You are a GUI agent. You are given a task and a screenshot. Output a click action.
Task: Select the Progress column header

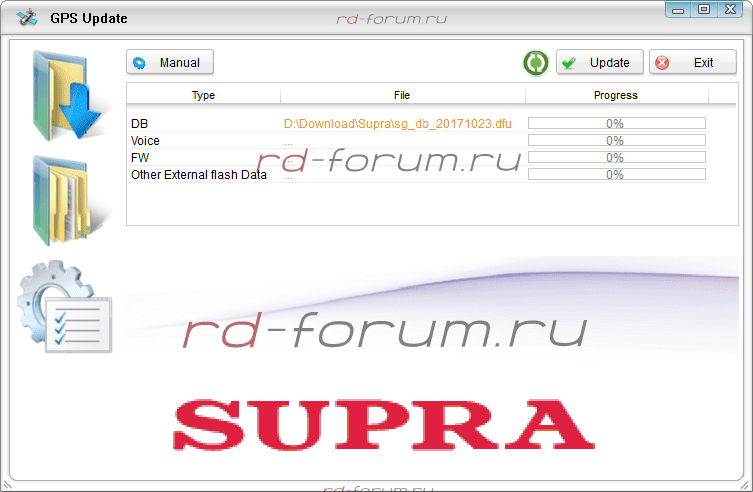coord(616,95)
